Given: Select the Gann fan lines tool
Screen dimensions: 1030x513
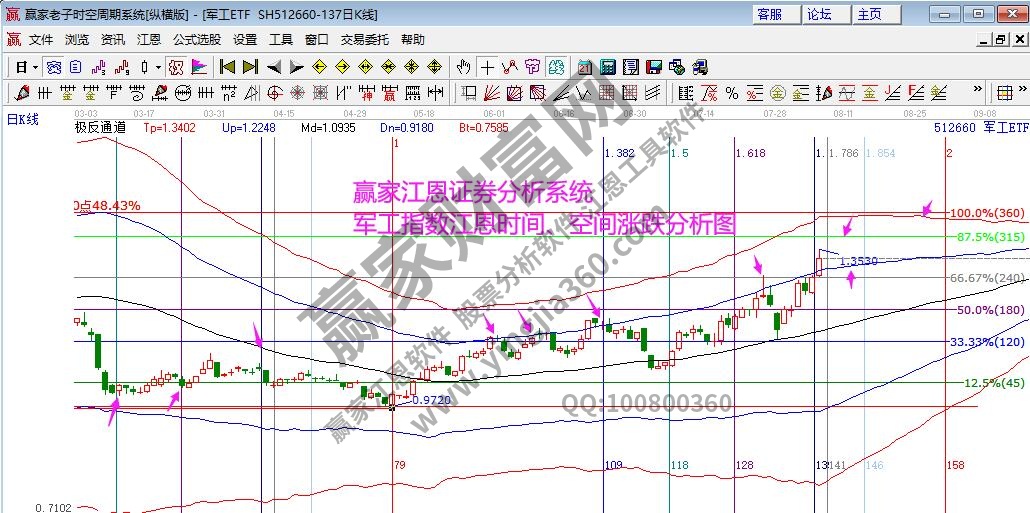Looking at the screenshot, I should coord(490,93).
